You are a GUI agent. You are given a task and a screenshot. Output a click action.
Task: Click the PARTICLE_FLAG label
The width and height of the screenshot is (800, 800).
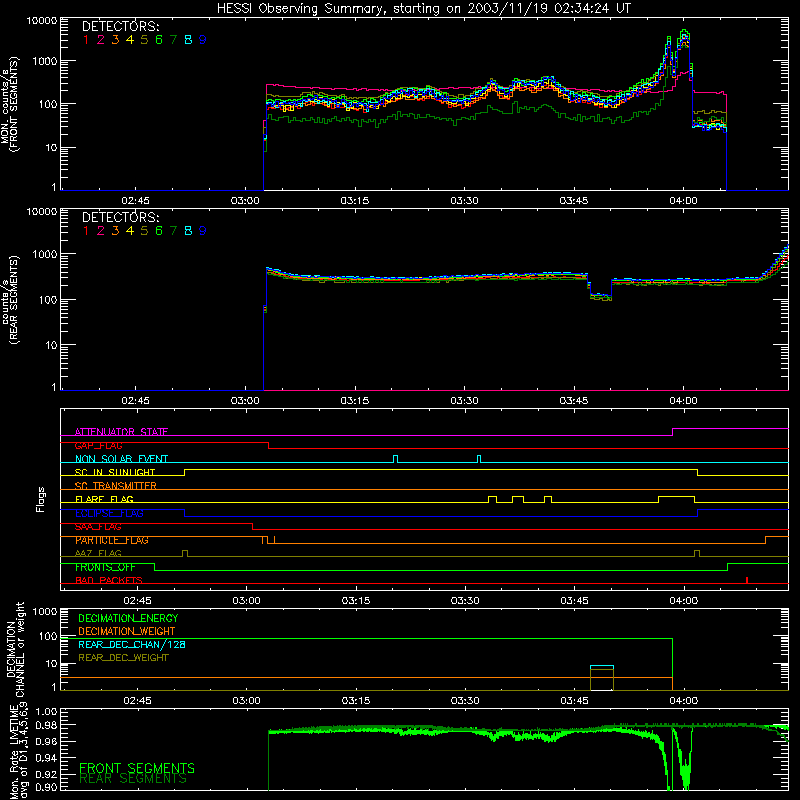[112, 540]
